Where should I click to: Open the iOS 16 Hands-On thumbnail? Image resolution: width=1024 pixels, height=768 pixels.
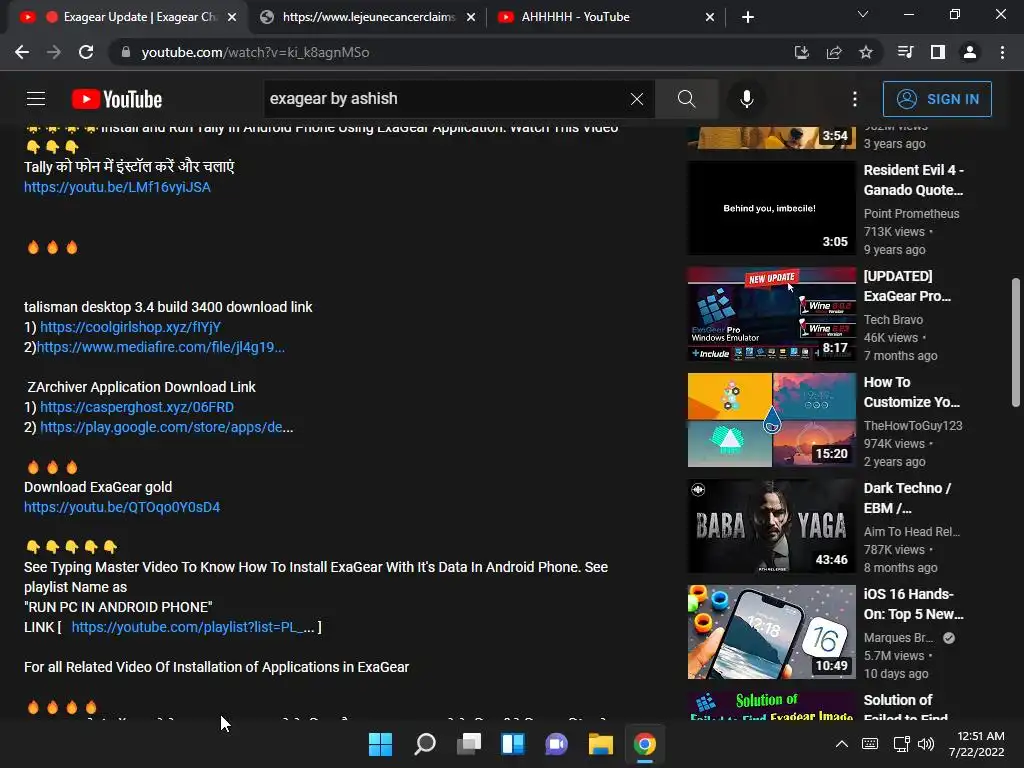click(x=771, y=632)
